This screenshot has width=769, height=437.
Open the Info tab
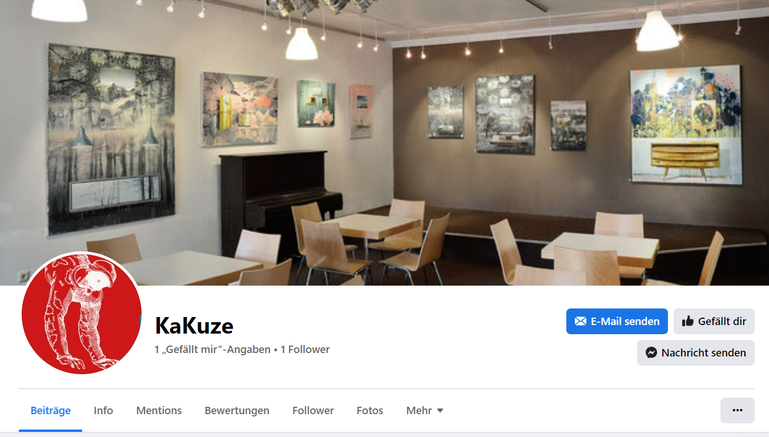point(103,411)
